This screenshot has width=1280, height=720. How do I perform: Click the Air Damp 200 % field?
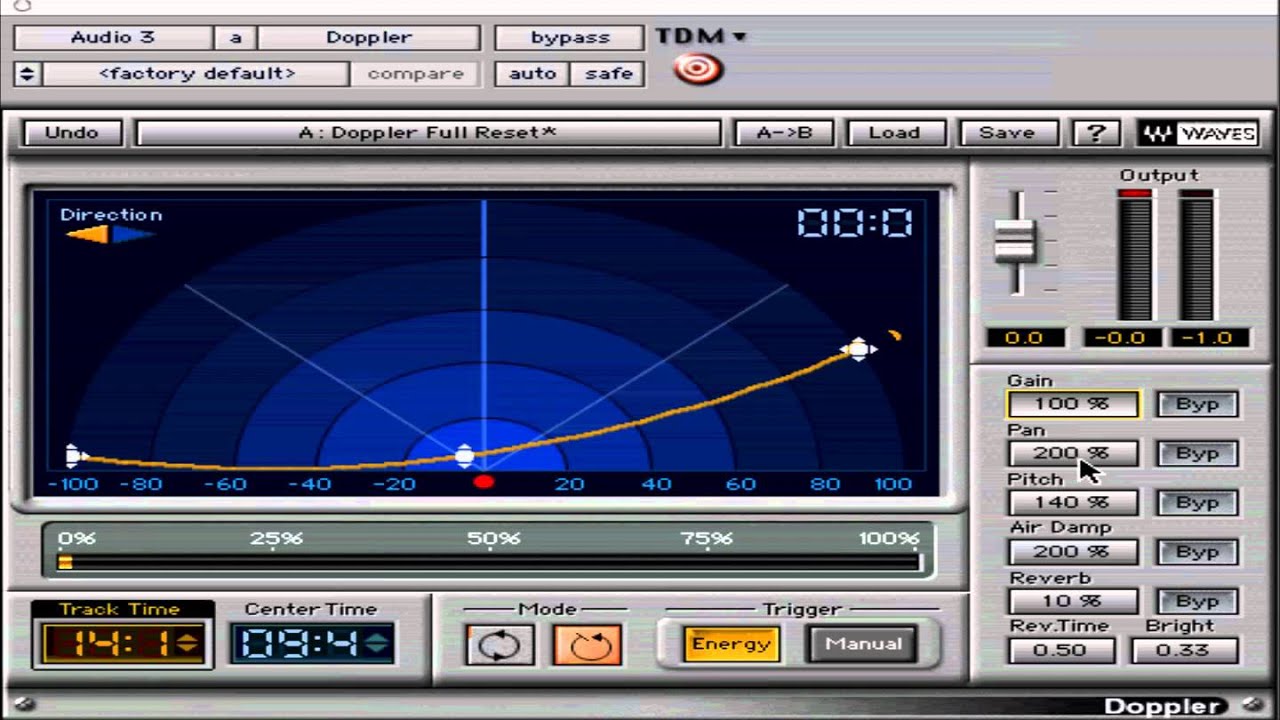click(1072, 551)
